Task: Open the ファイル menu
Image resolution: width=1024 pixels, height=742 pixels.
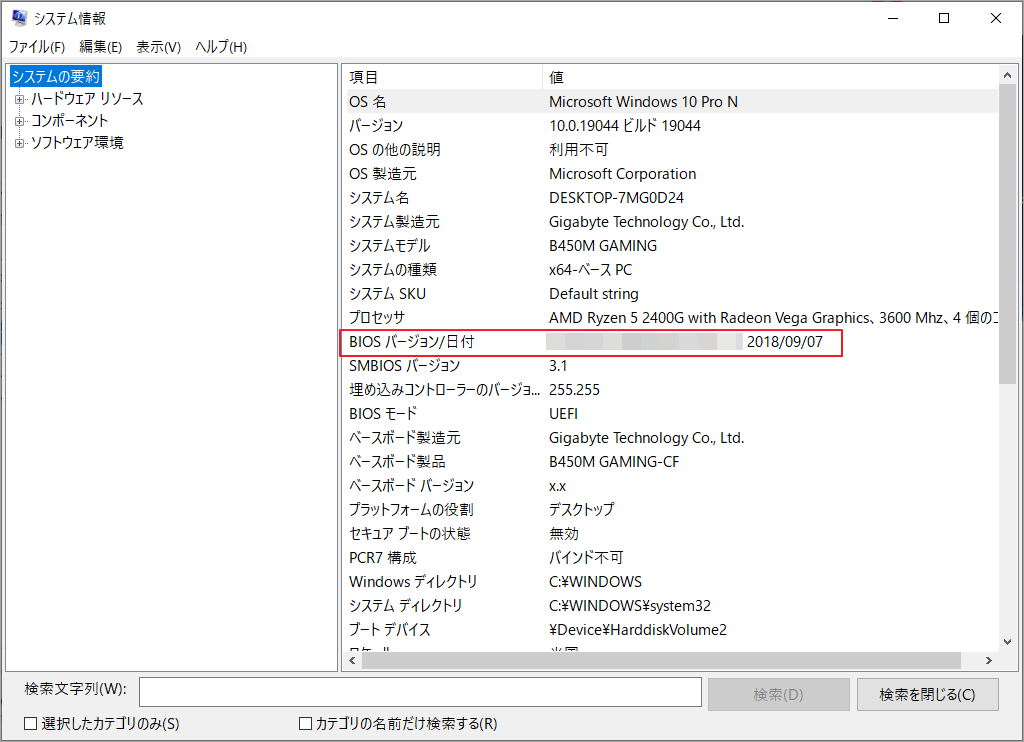Action: click(37, 46)
